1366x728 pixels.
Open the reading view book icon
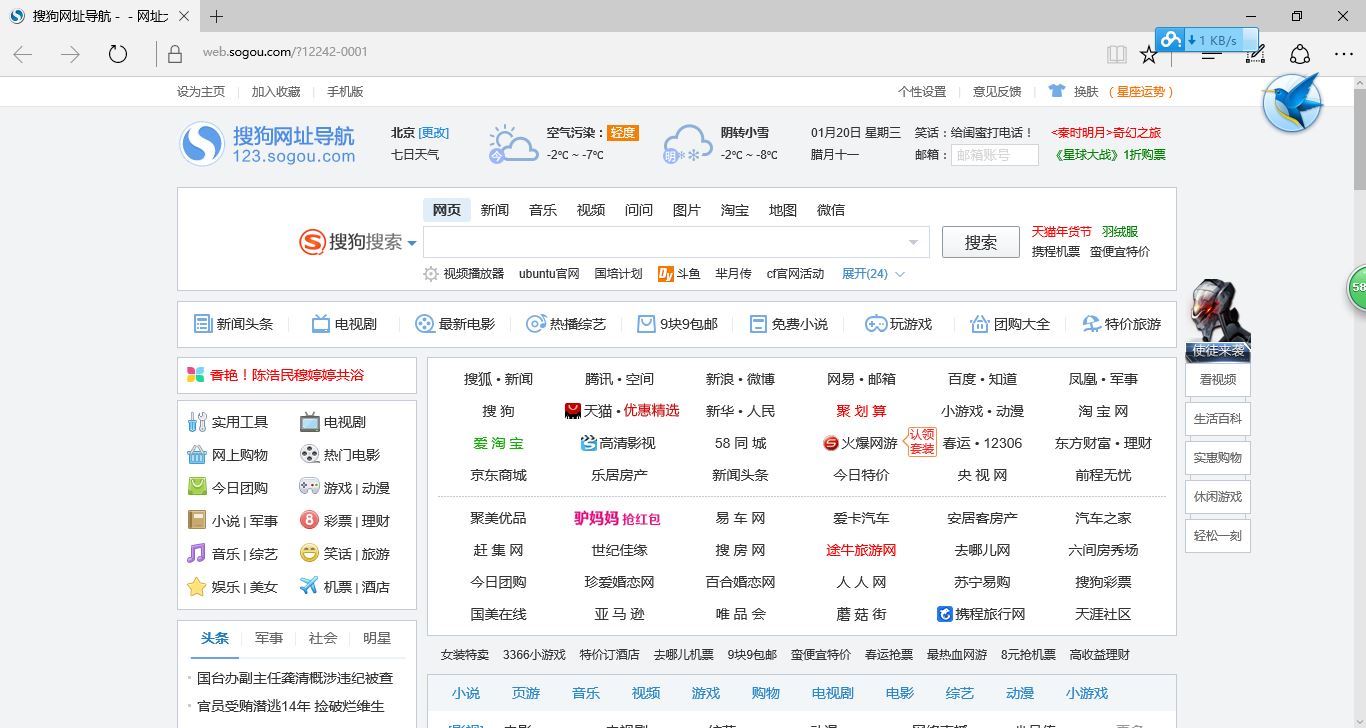pyautogui.click(x=1117, y=54)
